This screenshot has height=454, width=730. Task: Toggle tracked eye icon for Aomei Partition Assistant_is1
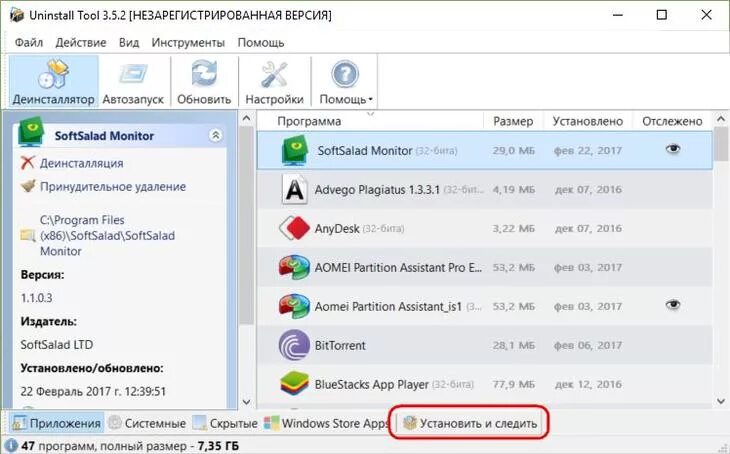[673, 305]
